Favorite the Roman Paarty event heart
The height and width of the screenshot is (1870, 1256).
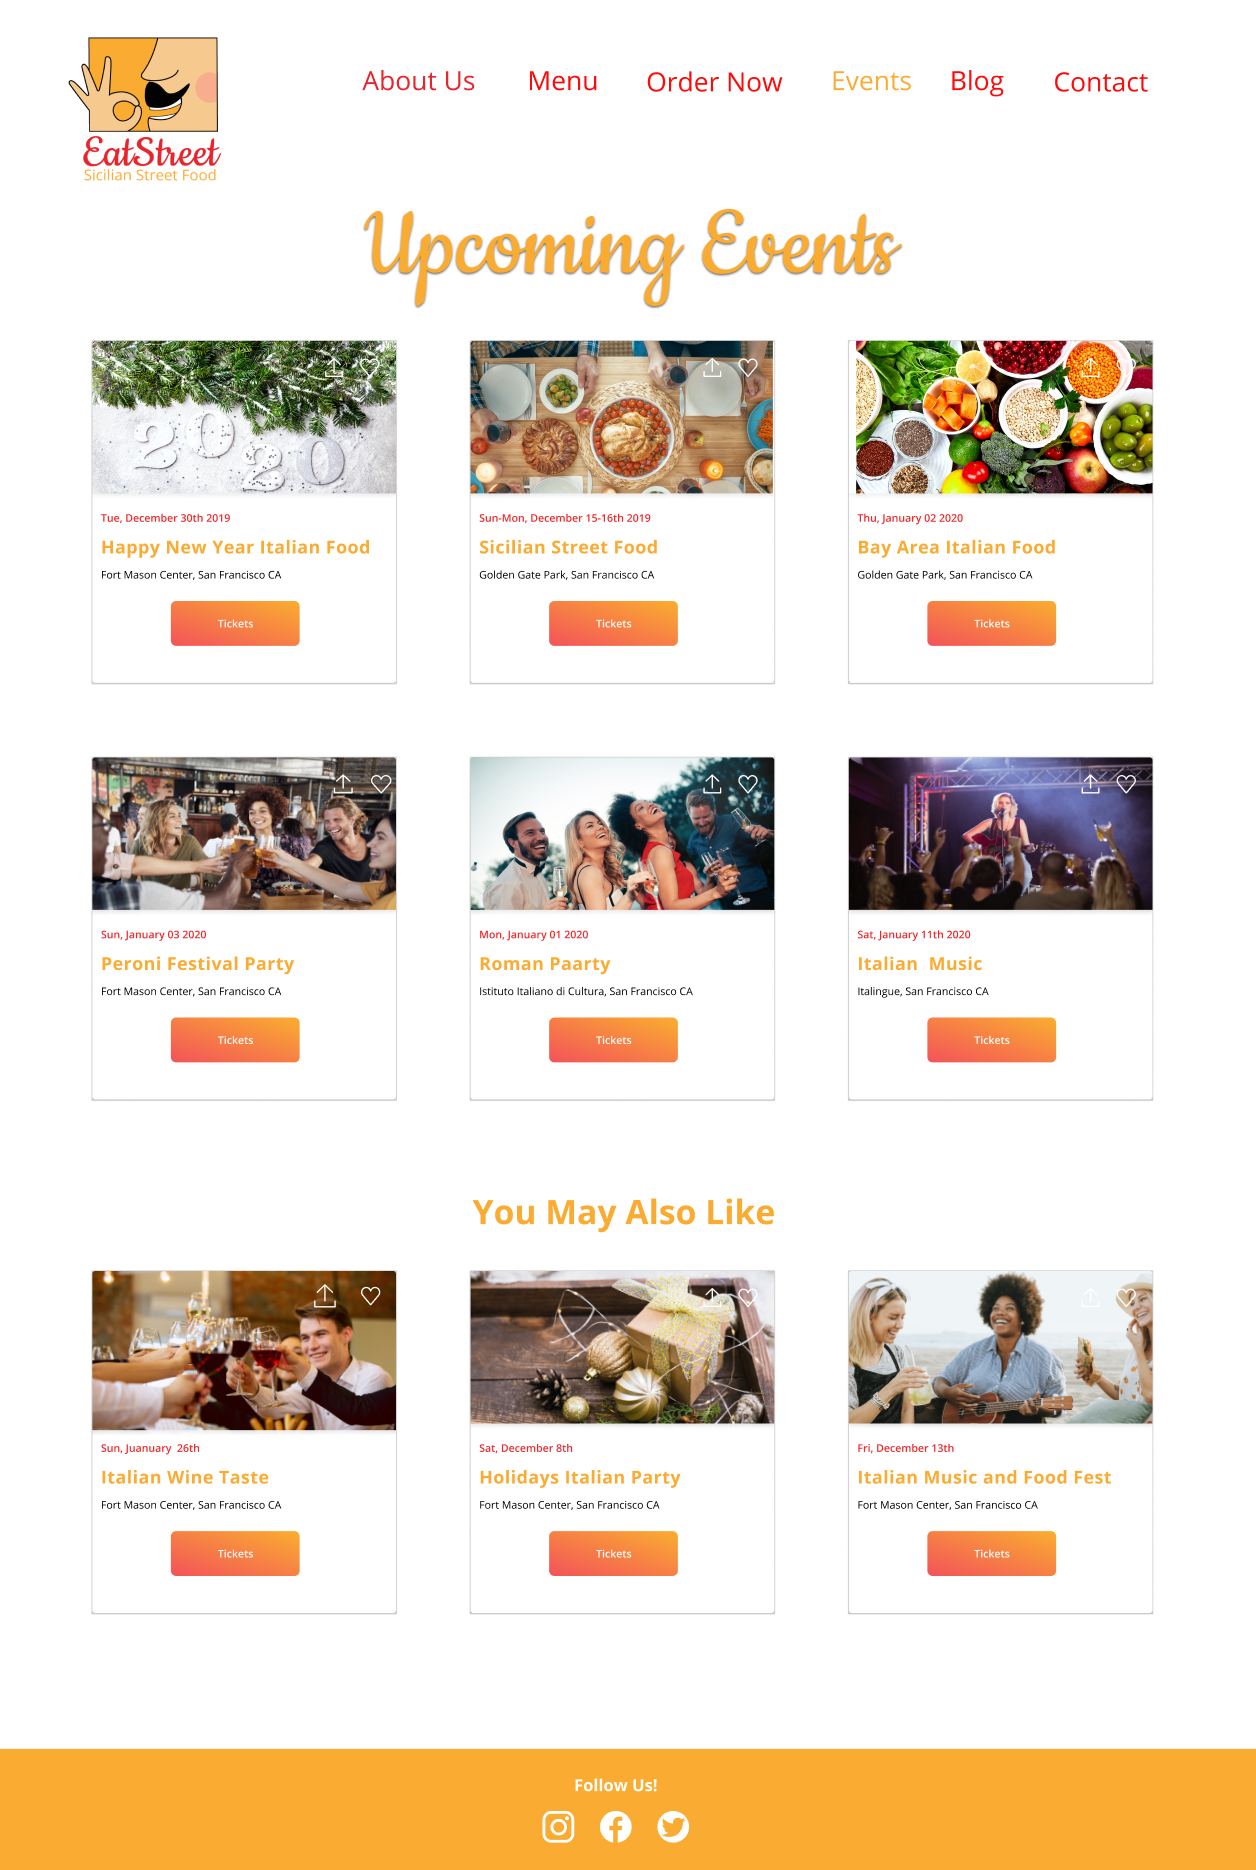(748, 784)
